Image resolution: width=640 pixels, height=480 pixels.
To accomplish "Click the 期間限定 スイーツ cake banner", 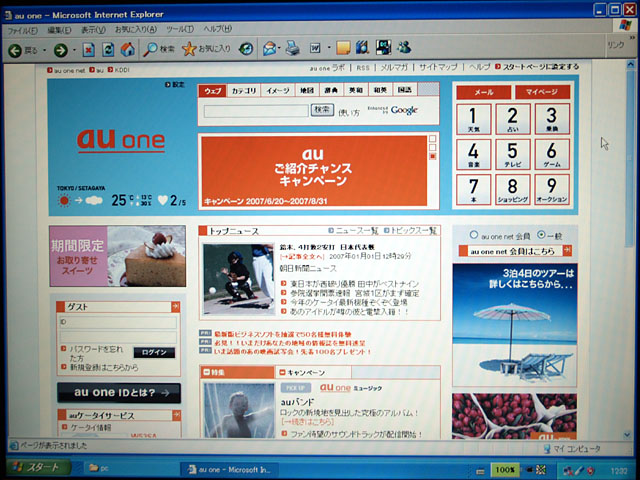I will [118, 256].
